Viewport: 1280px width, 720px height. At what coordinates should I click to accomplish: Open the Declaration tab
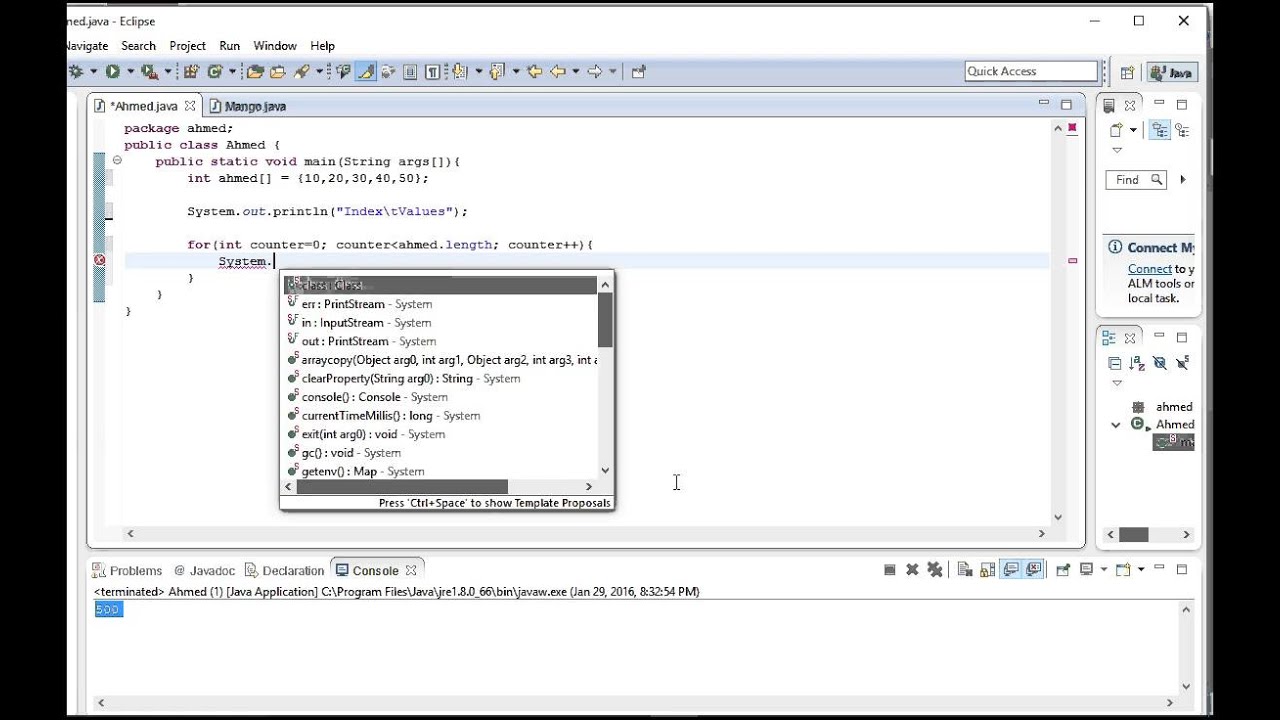(285, 570)
